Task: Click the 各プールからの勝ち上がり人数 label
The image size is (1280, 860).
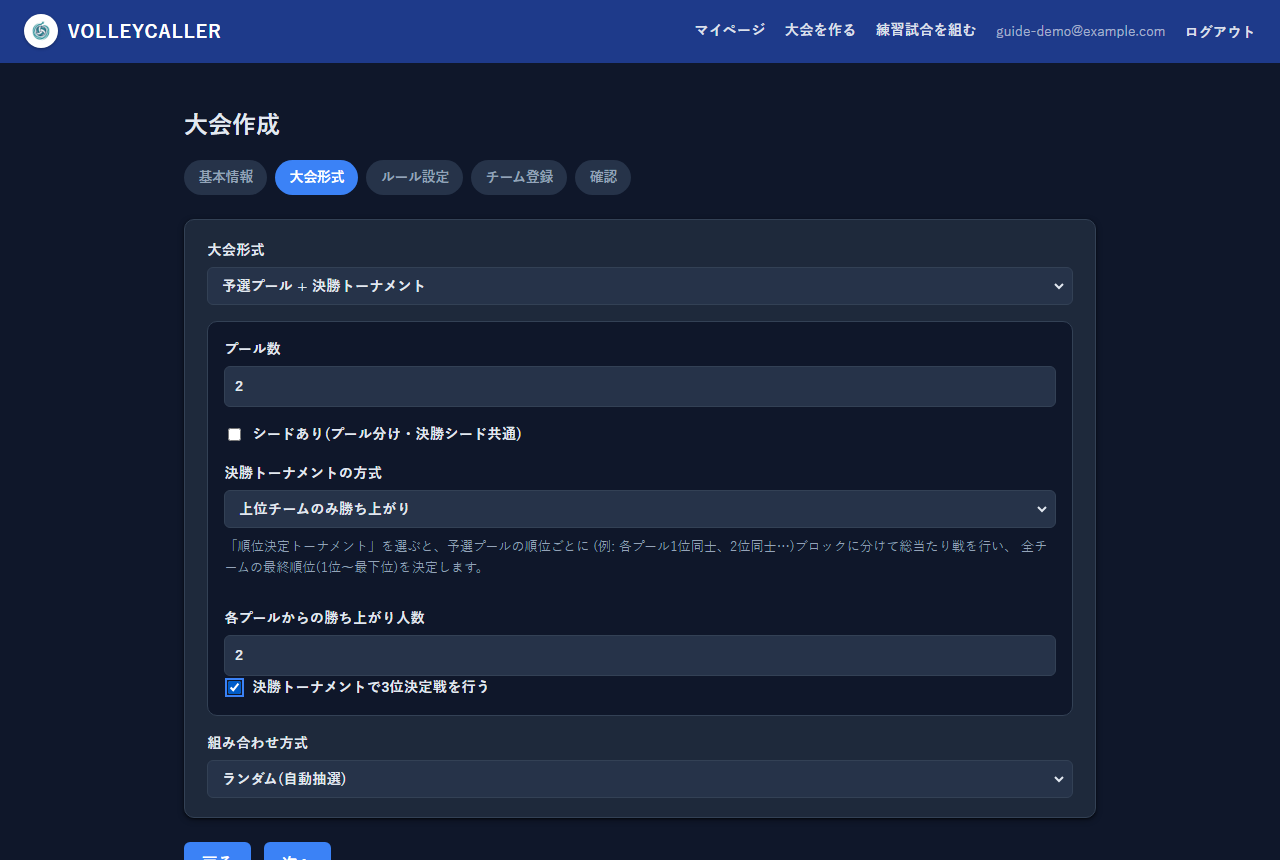Action: [325, 618]
